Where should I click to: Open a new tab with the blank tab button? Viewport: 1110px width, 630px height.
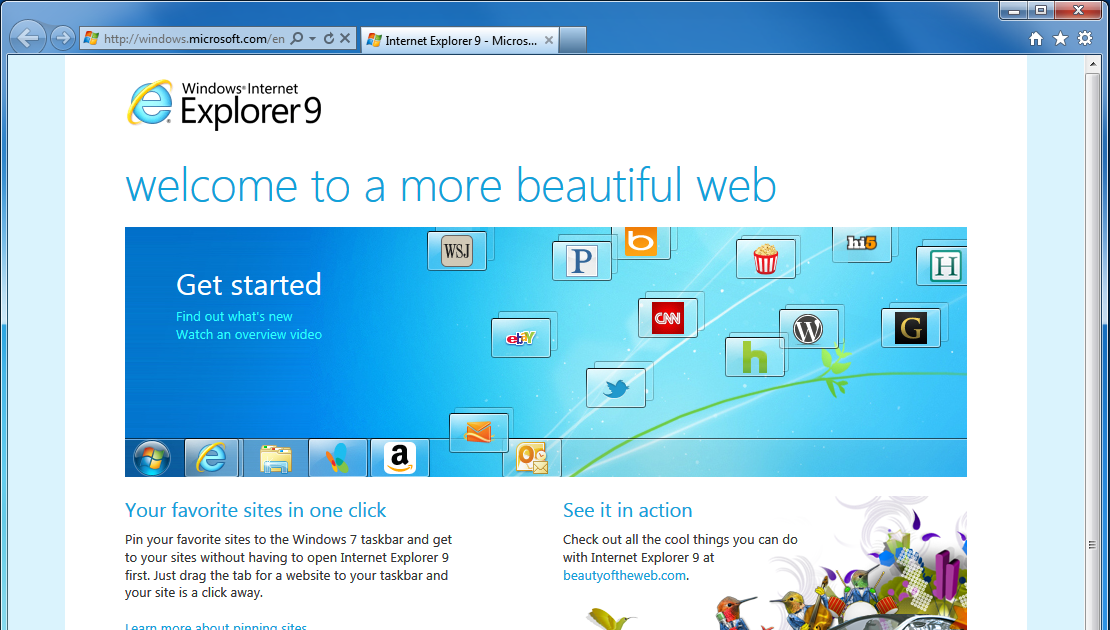573,40
